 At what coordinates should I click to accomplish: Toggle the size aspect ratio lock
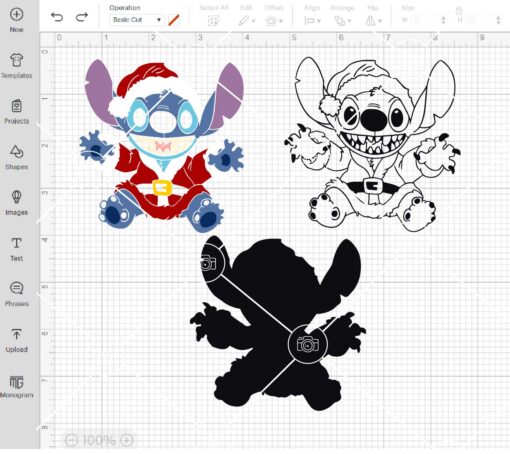[459, 11]
